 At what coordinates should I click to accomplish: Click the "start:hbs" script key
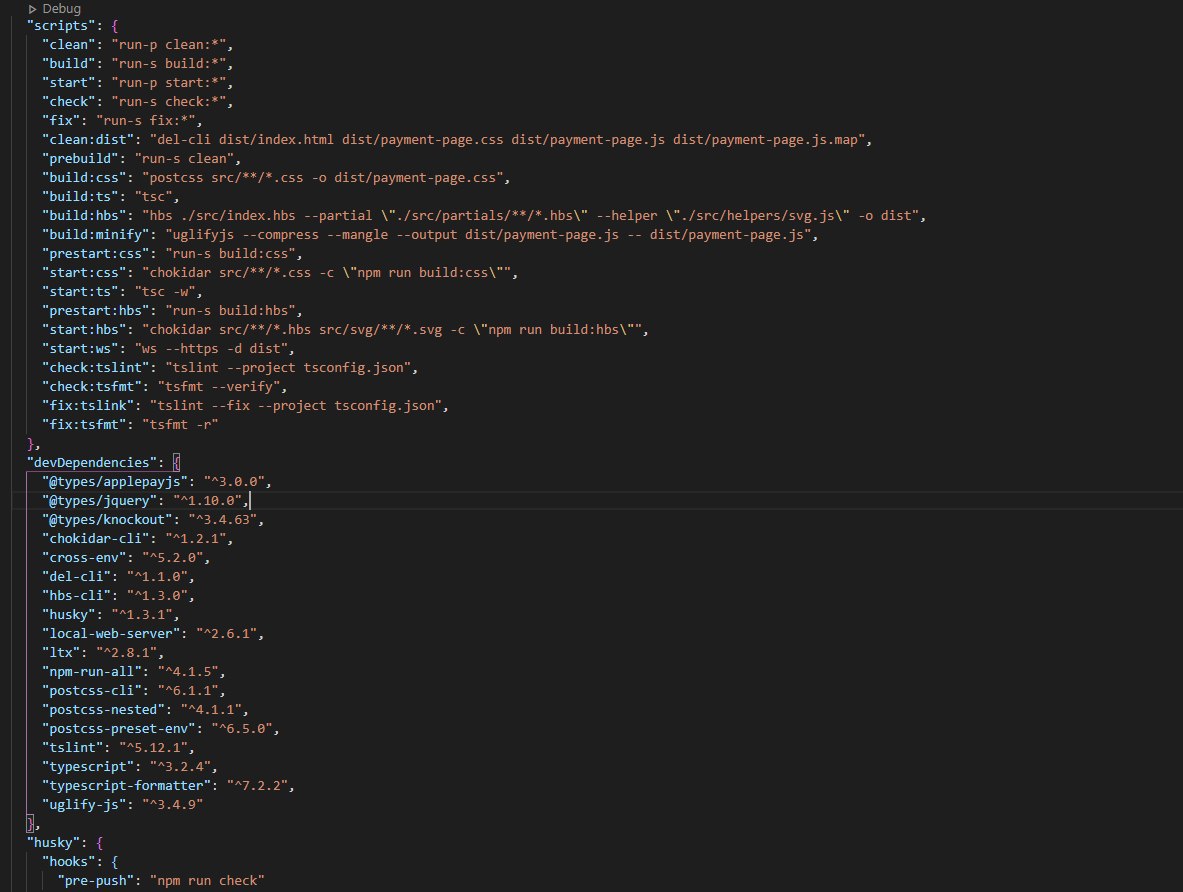84,329
